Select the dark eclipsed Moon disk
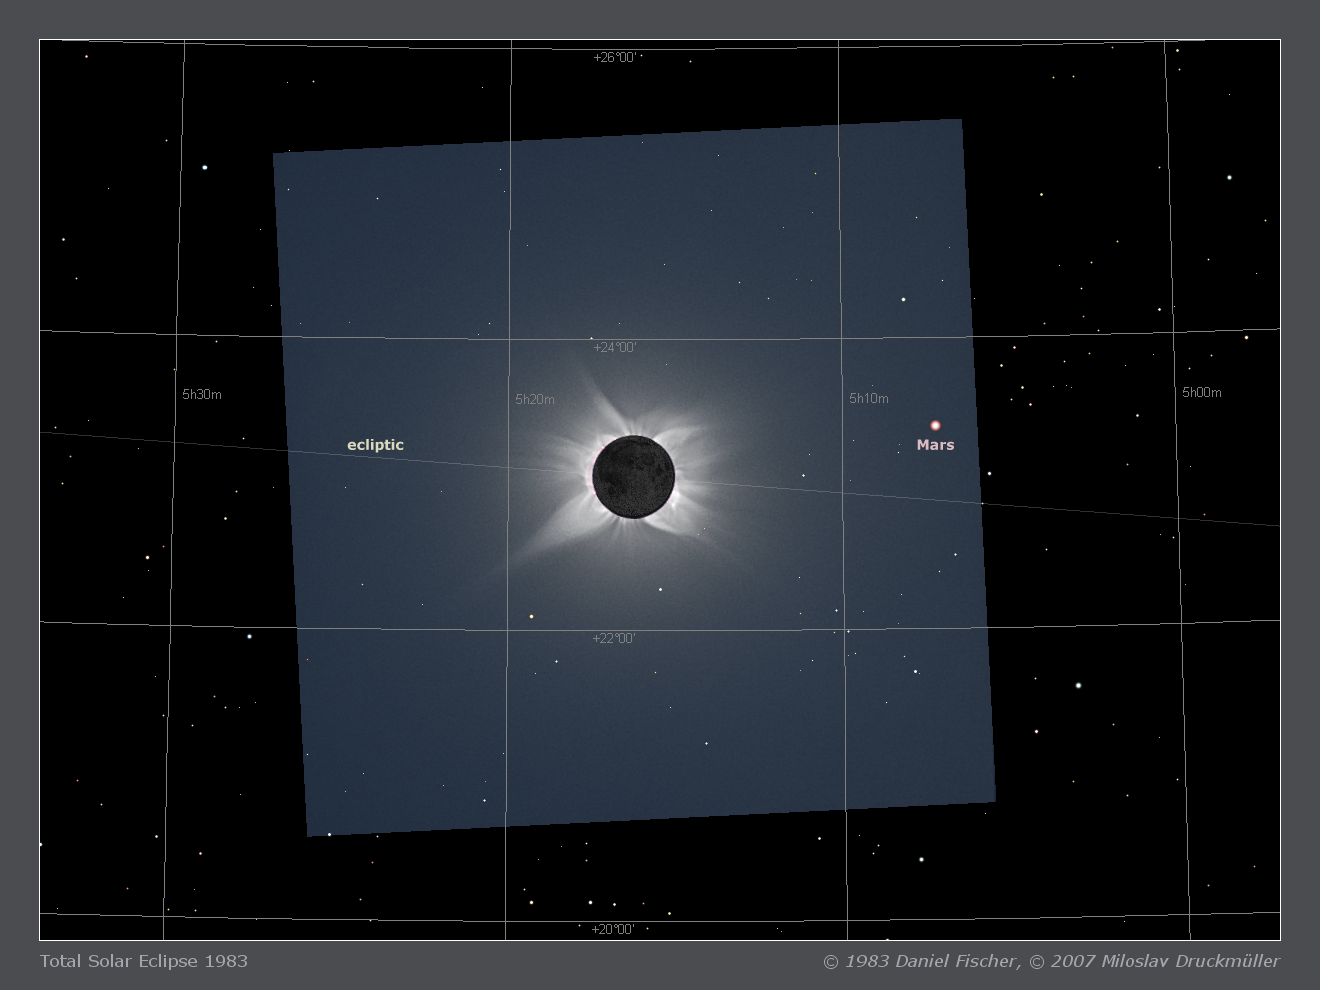Image resolution: width=1320 pixels, height=990 pixels. tap(633, 477)
